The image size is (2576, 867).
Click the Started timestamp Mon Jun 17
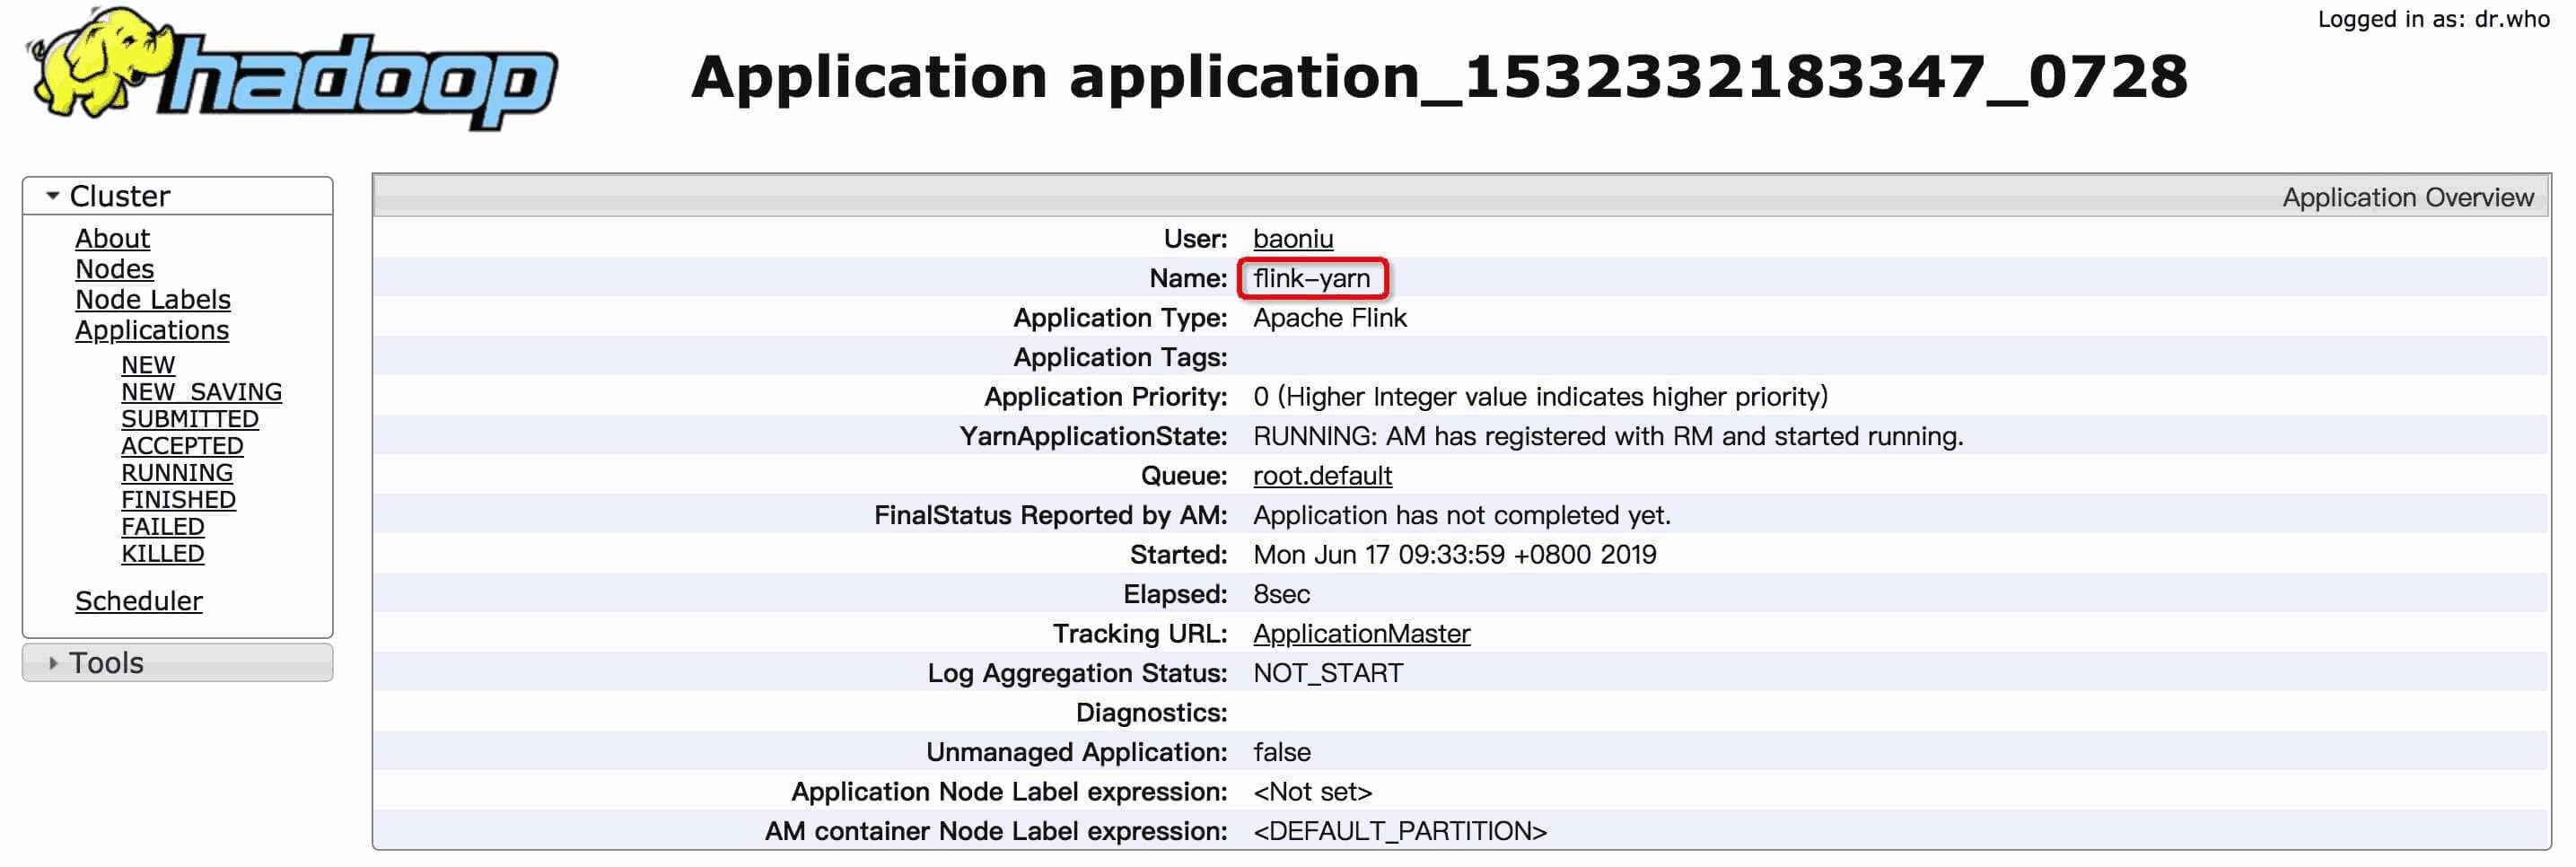[x=1454, y=555]
